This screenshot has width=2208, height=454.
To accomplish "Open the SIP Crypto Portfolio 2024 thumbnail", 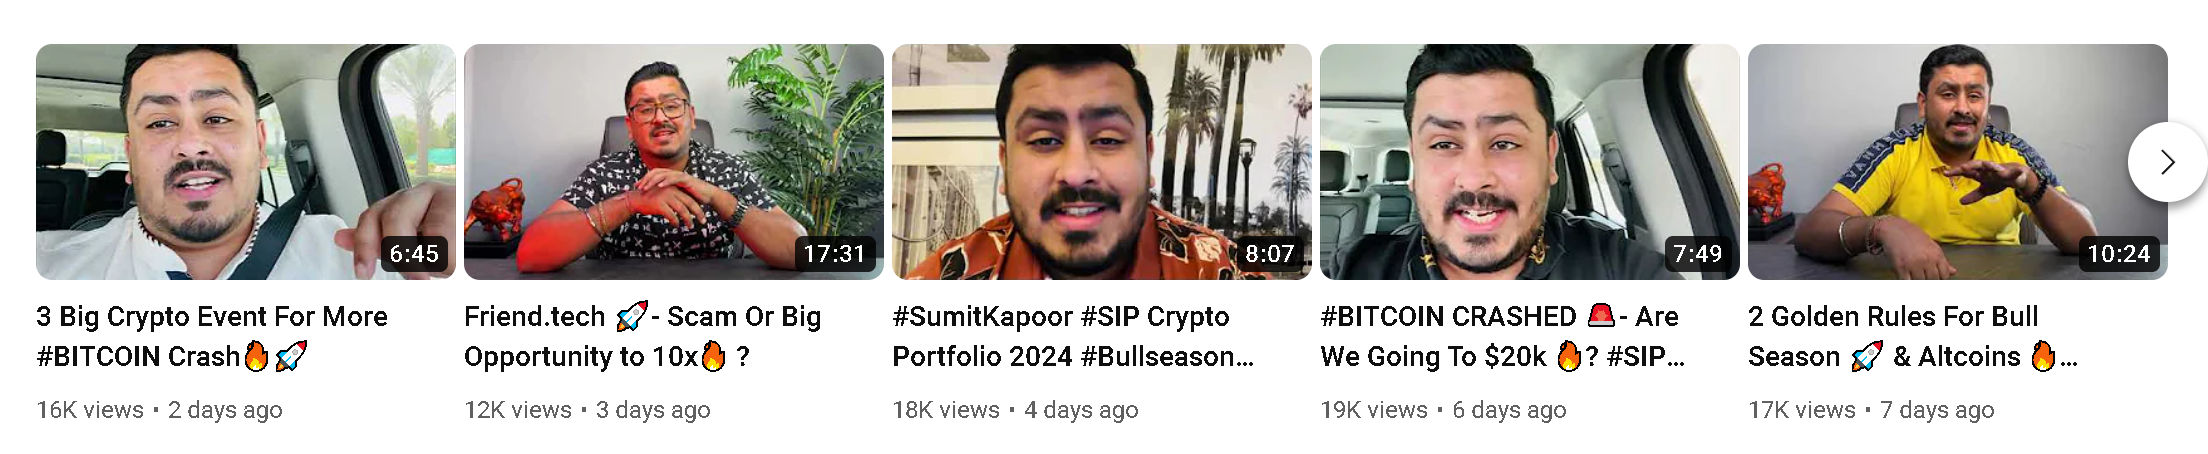I will (1102, 162).
